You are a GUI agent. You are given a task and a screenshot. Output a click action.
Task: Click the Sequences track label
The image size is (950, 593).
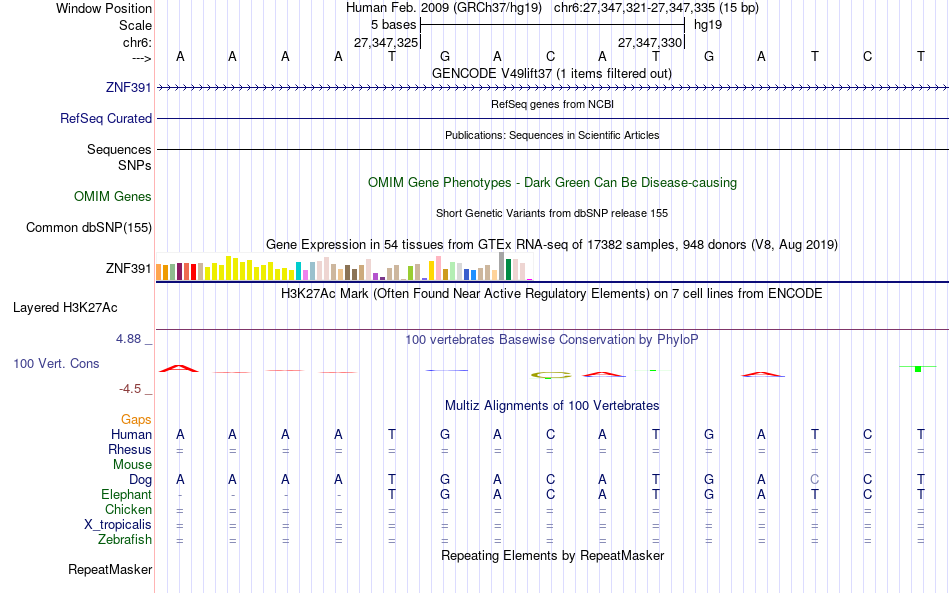click(x=119, y=149)
